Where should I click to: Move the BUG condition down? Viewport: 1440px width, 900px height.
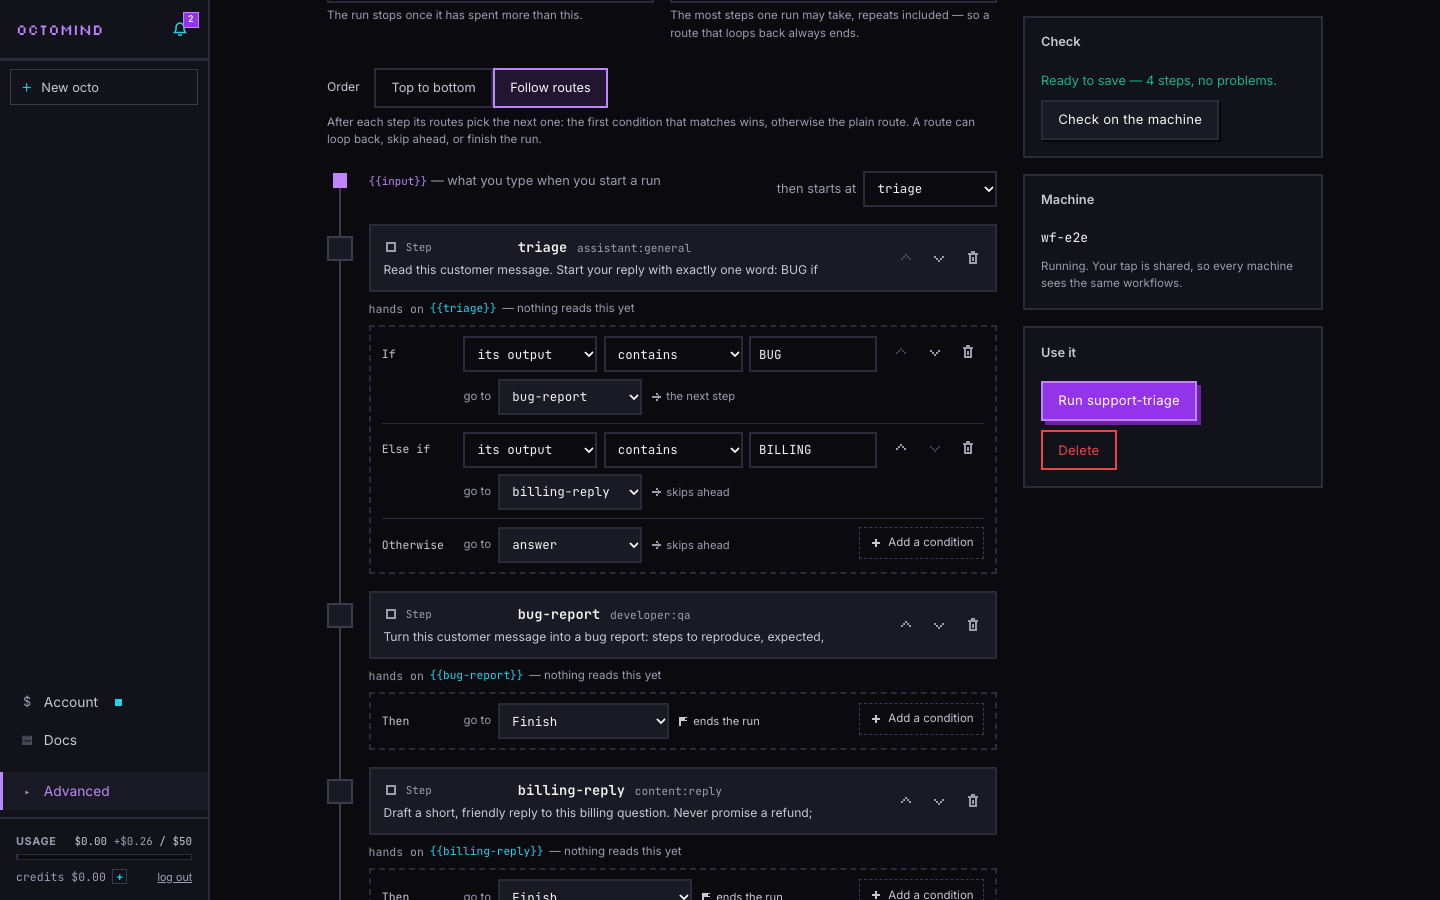pyautogui.click(x=935, y=352)
